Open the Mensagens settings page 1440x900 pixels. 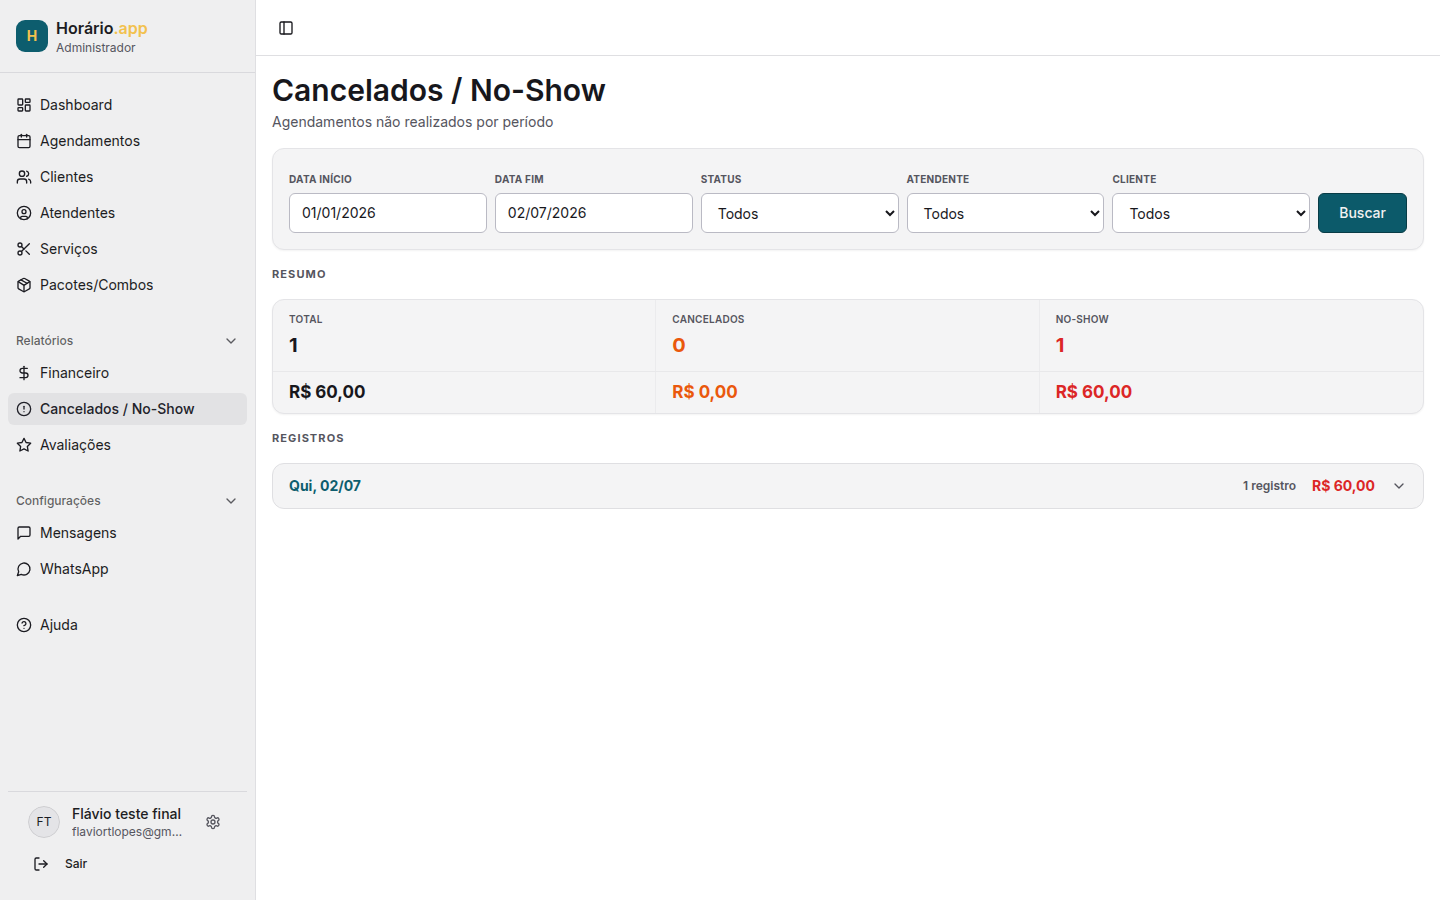(127, 533)
